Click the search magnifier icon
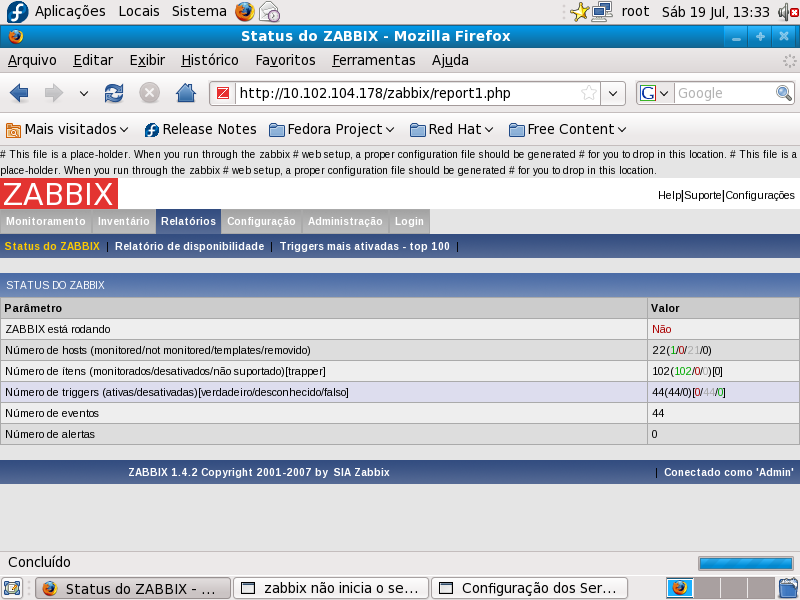The image size is (800, 600). tap(783, 93)
